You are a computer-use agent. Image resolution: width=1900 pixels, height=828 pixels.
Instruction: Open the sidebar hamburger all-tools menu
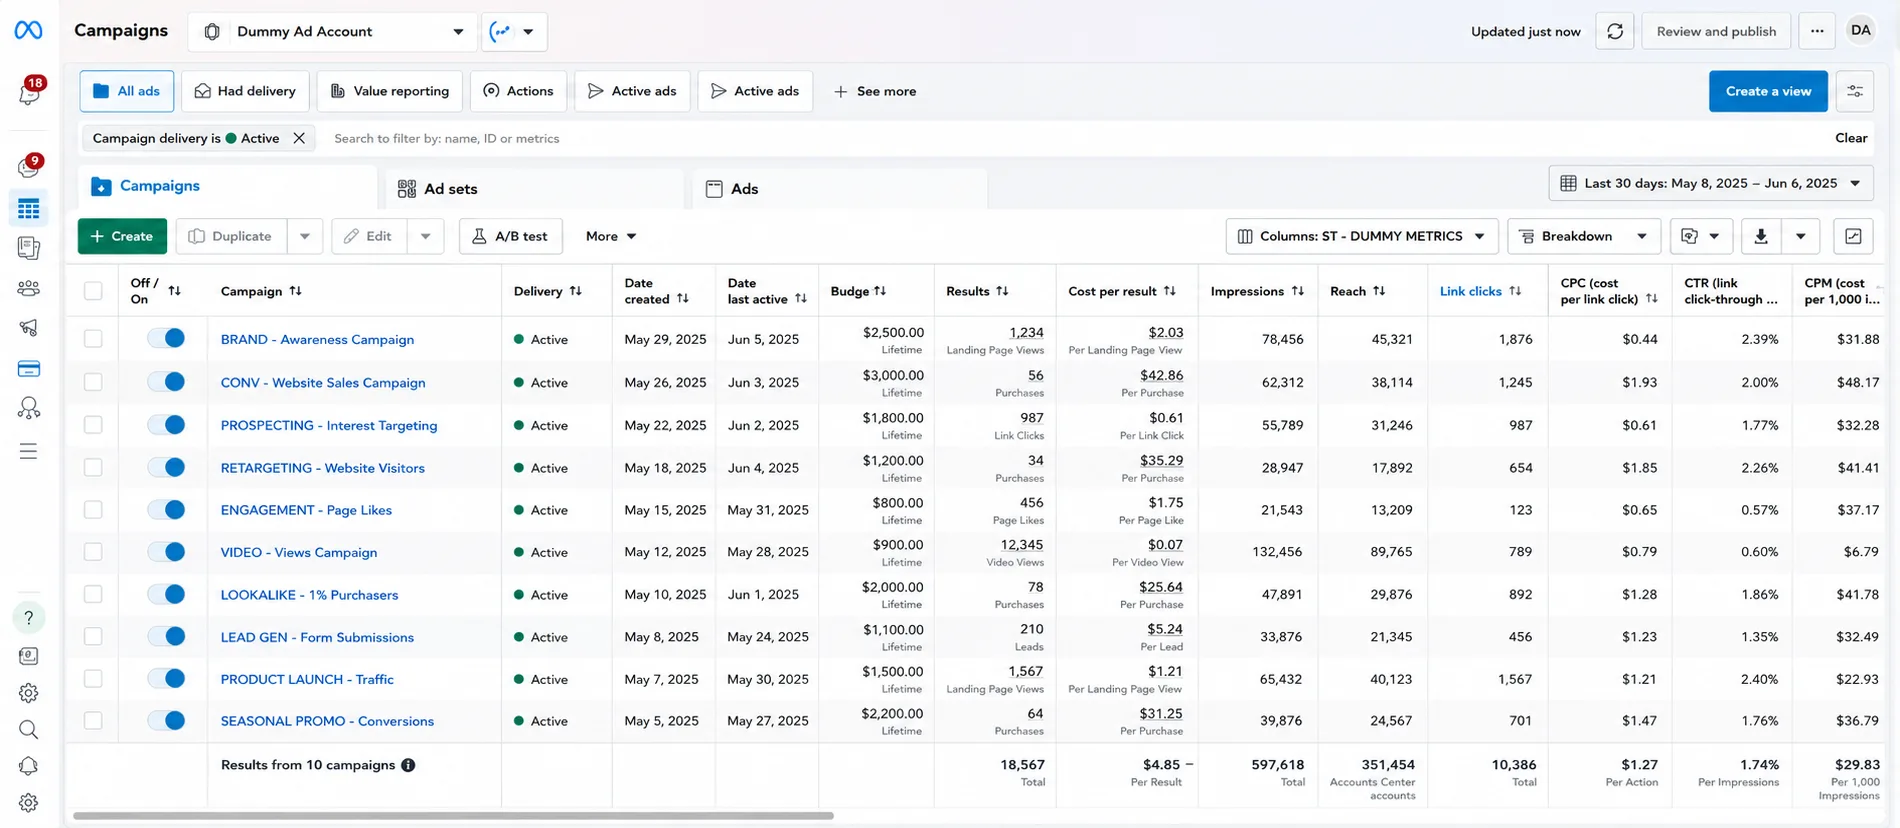(x=29, y=451)
